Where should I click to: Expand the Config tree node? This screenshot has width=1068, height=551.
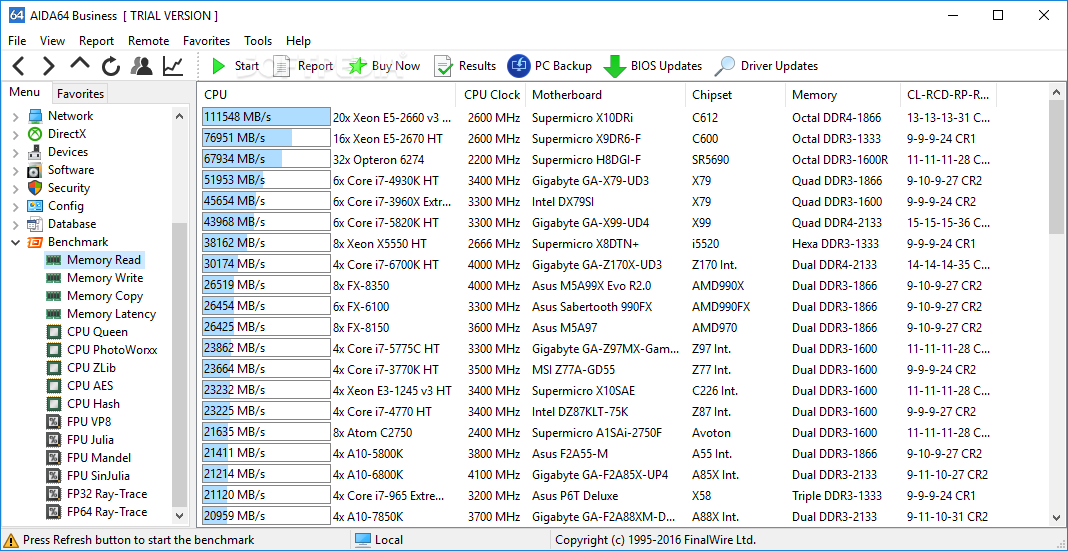(x=16, y=206)
